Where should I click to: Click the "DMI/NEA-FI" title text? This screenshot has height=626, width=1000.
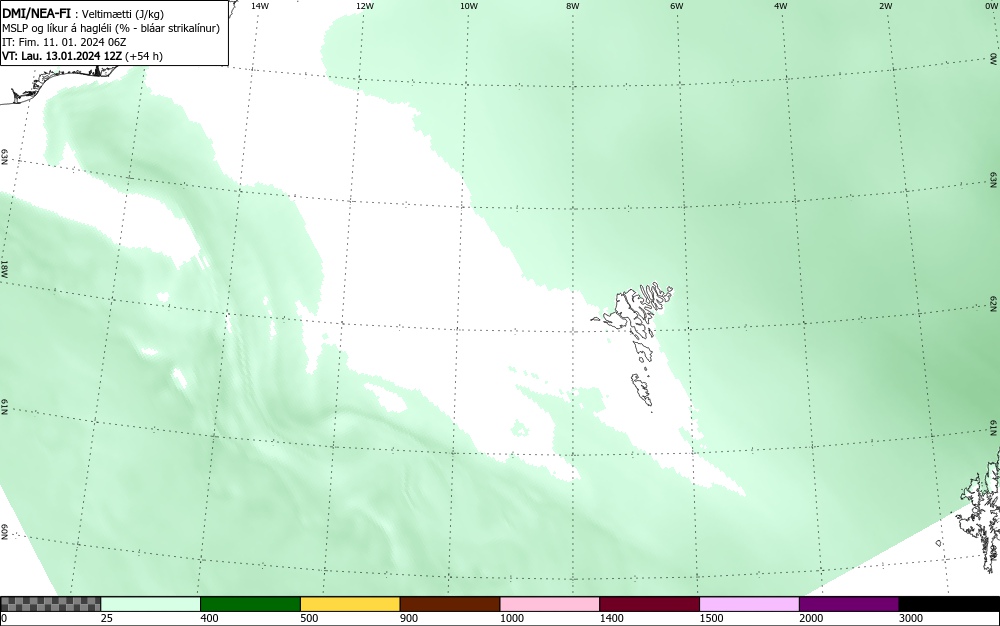pyautogui.click(x=36, y=14)
